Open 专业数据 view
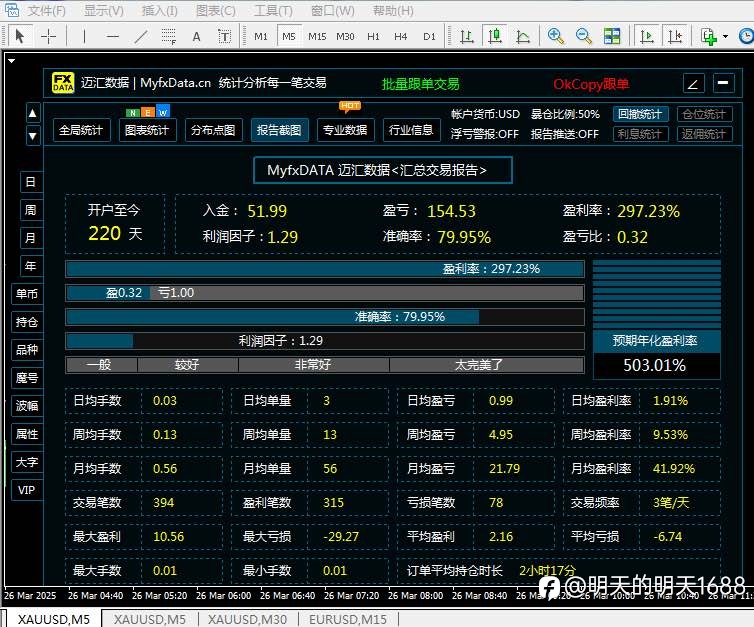Viewport: 754px width, 627px height. click(345, 130)
